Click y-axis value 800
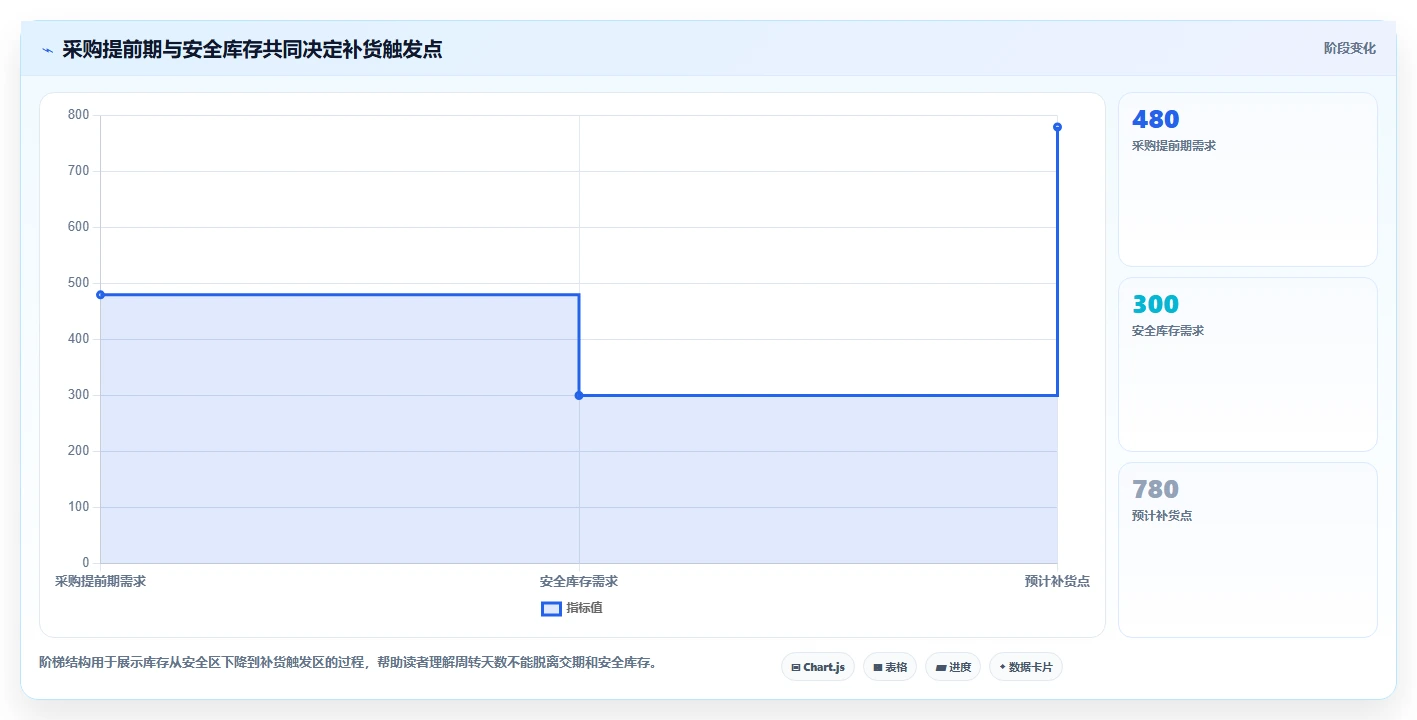 [79, 115]
